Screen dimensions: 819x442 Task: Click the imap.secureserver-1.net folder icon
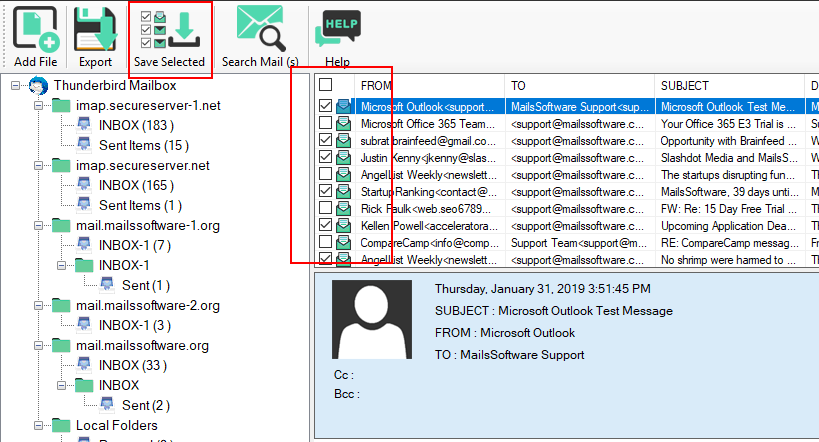61,106
